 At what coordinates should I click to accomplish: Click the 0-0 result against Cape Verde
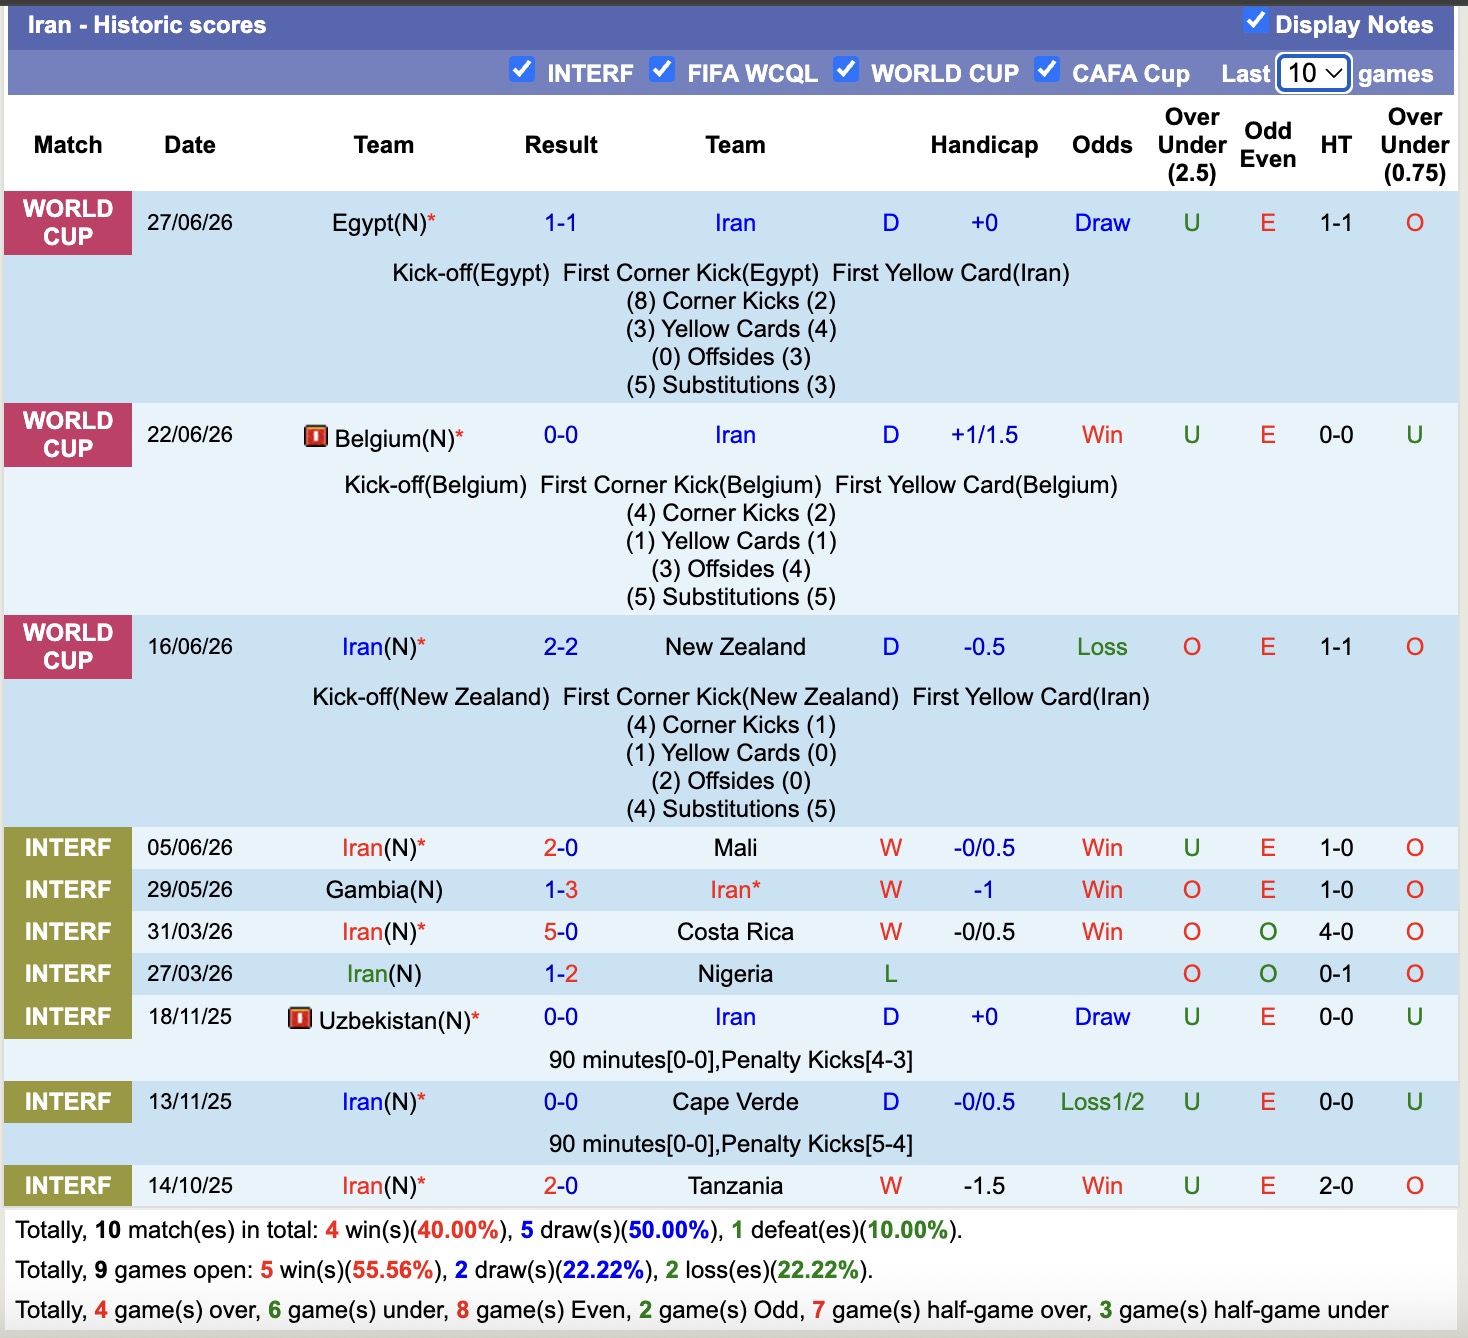point(561,1102)
